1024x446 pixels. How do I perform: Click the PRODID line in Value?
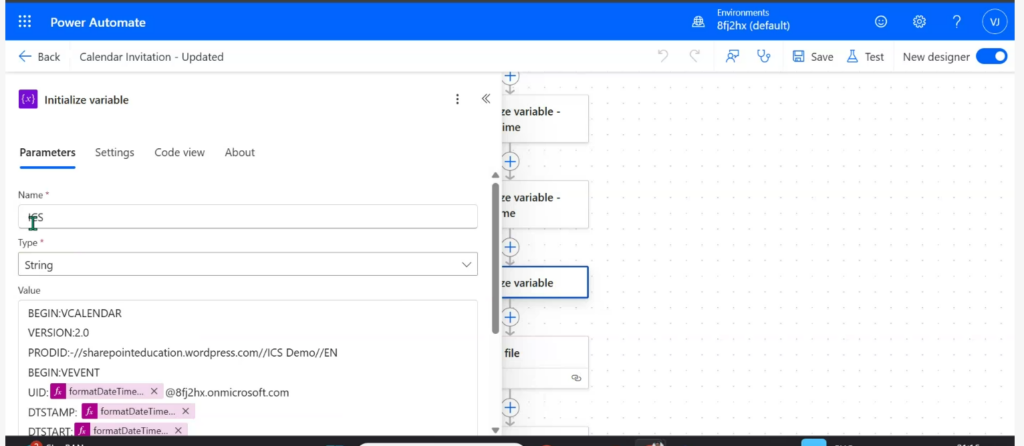tap(182, 353)
